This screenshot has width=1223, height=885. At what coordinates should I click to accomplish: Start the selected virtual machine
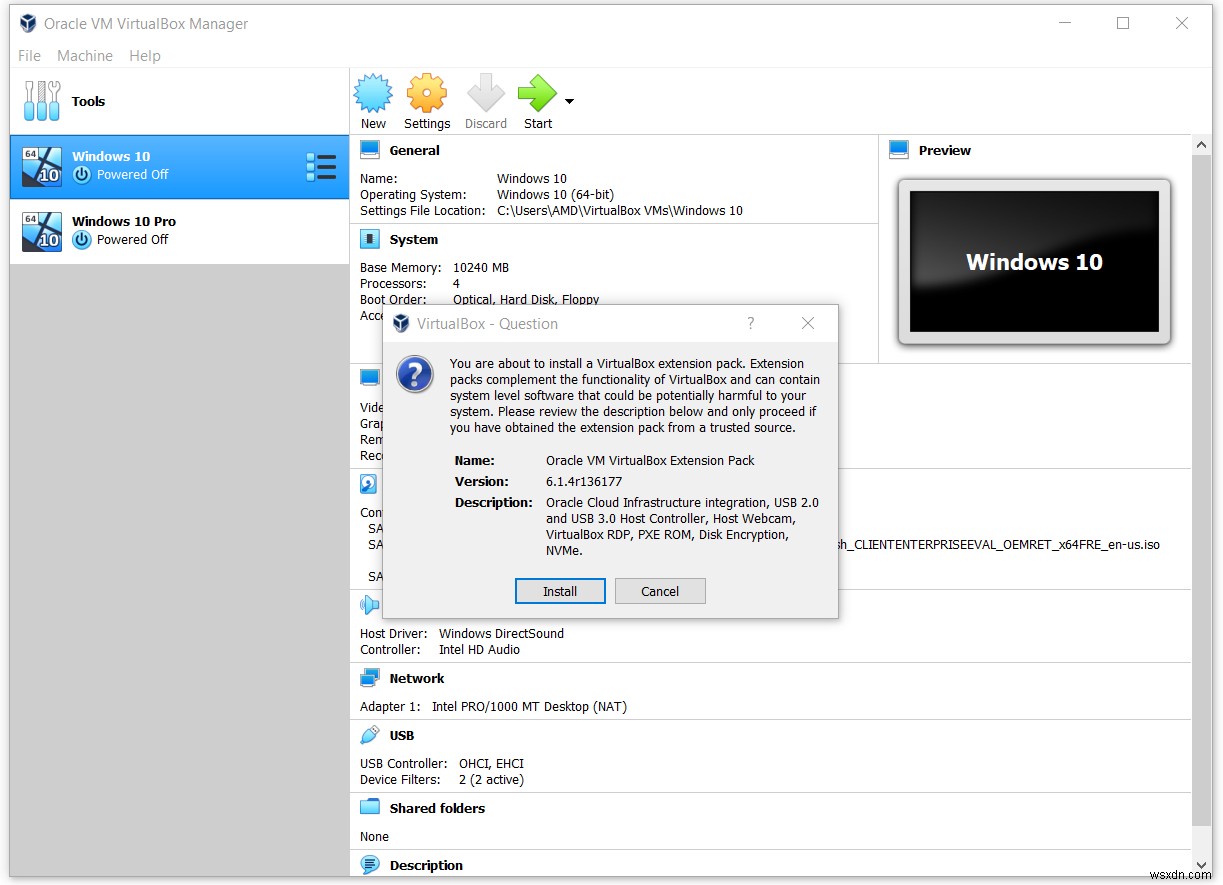click(537, 99)
